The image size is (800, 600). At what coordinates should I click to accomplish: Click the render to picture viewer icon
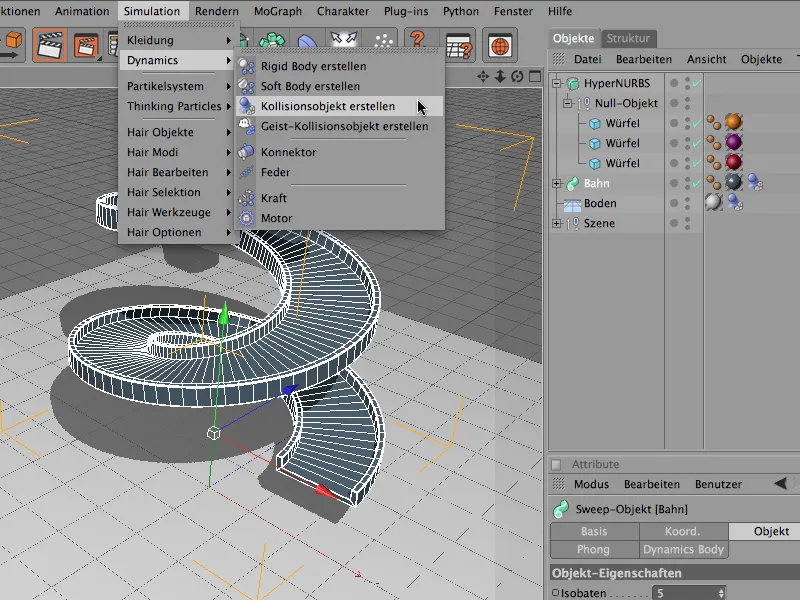tap(86, 46)
